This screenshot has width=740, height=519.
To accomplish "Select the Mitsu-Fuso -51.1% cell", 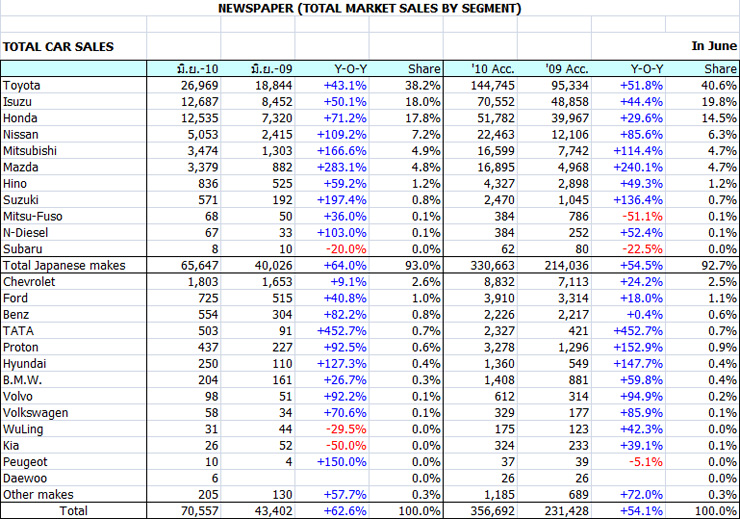I will click(643, 216).
